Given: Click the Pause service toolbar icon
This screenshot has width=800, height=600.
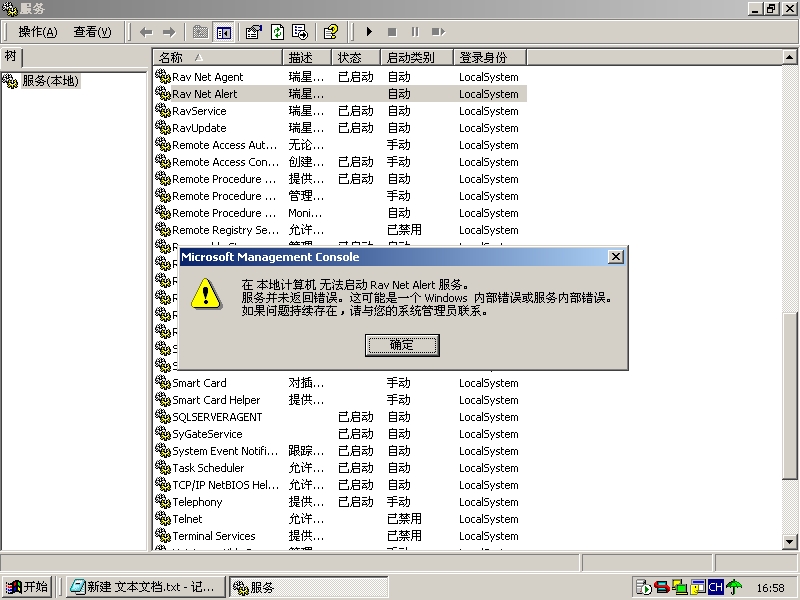Looking at the screenshot, I should coord(415,32).
